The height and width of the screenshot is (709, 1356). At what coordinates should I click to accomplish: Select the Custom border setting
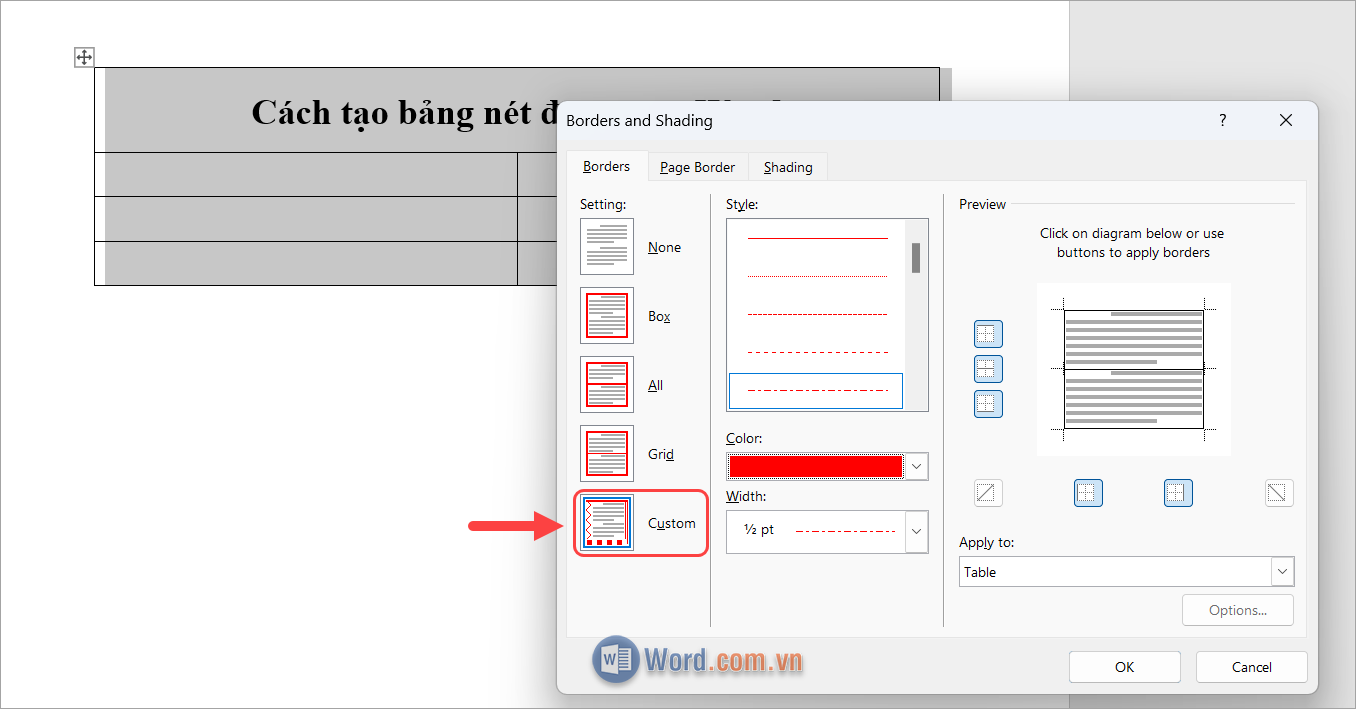607,522
